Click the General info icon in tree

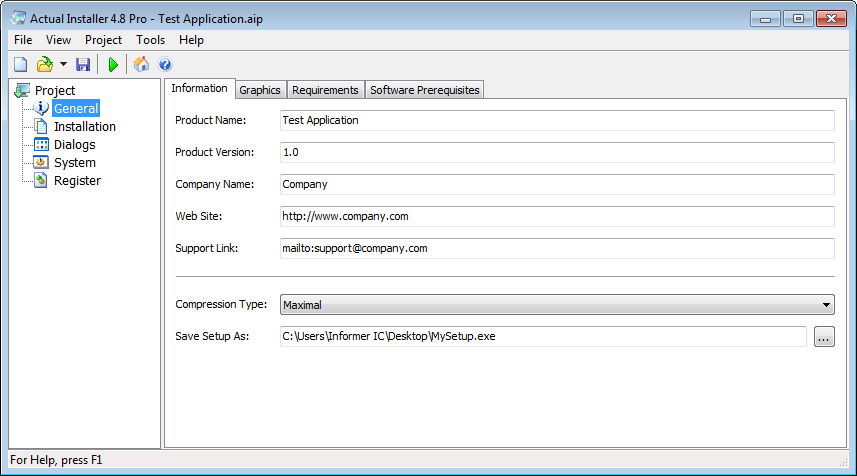pyautogui.click(x=41, y=108)
